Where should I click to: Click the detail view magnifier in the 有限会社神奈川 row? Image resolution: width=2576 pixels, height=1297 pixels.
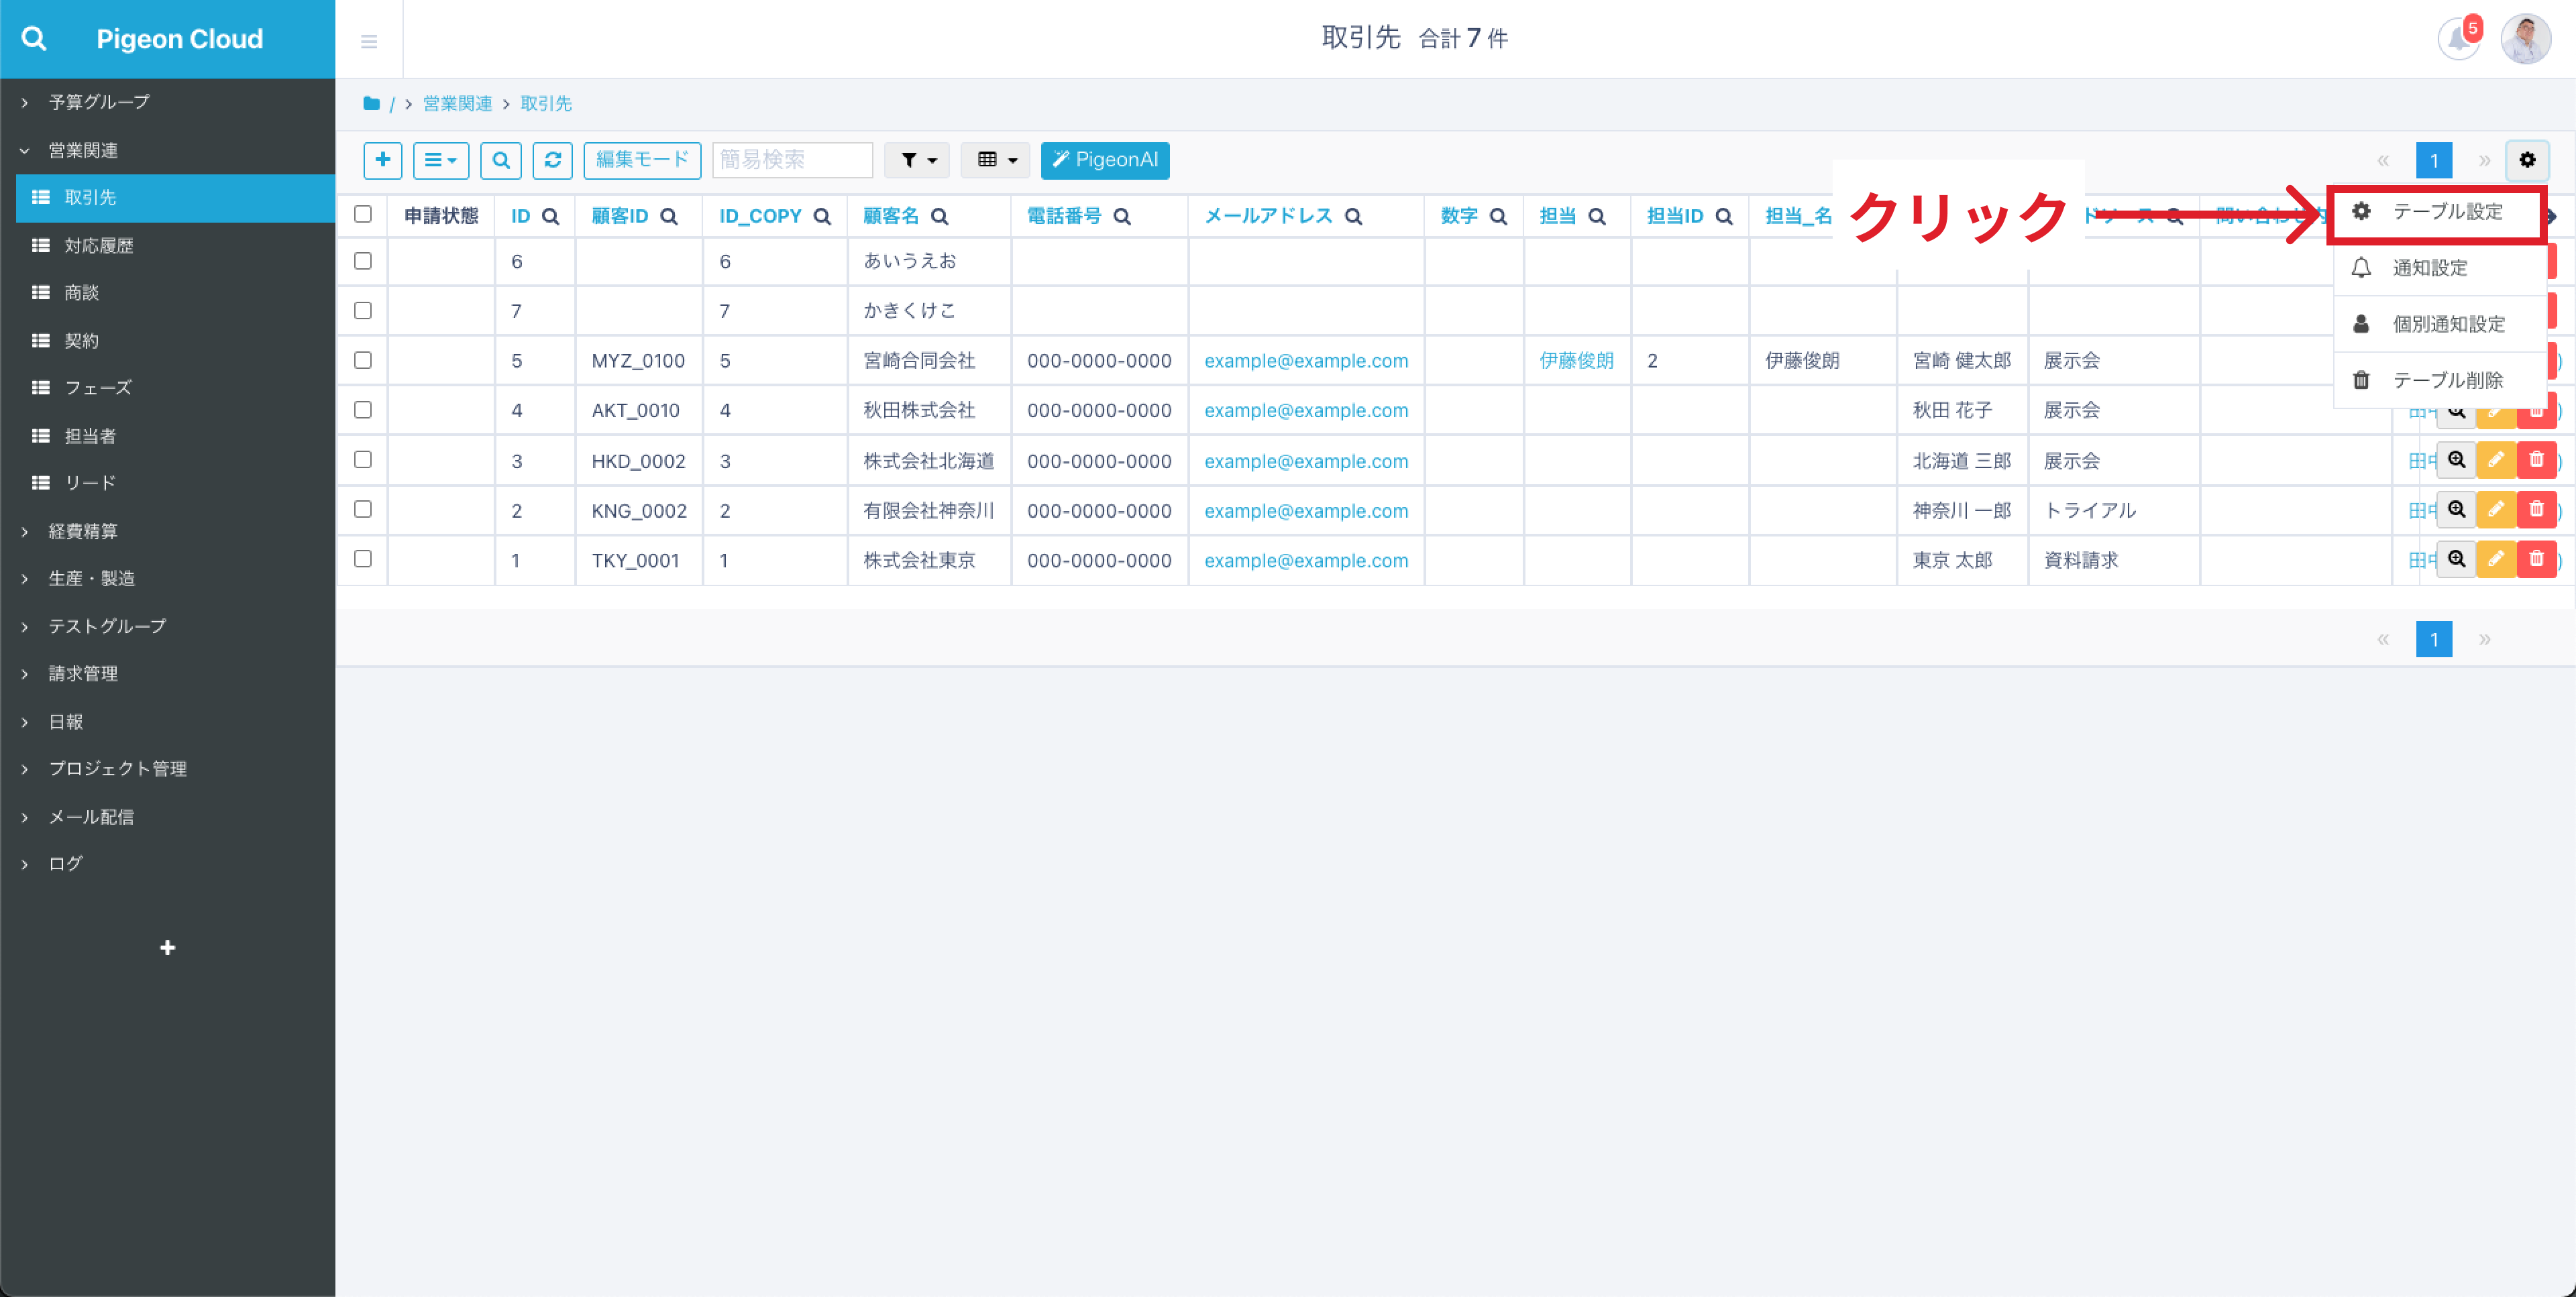(x=2456, y=510)
